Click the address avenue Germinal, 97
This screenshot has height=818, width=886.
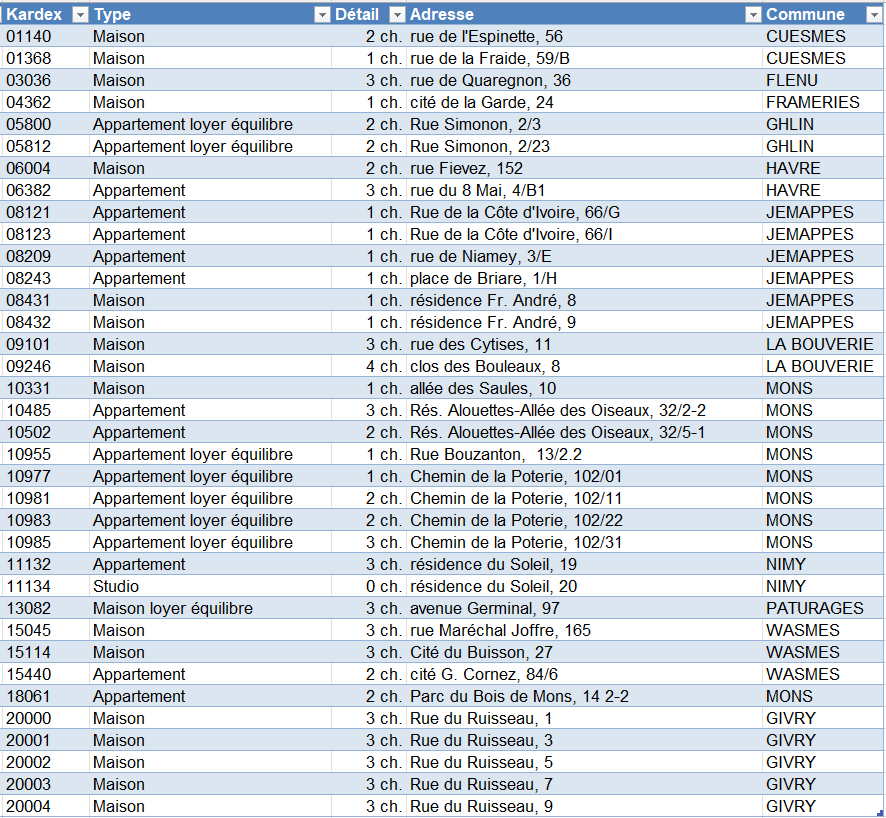(482, 608)
